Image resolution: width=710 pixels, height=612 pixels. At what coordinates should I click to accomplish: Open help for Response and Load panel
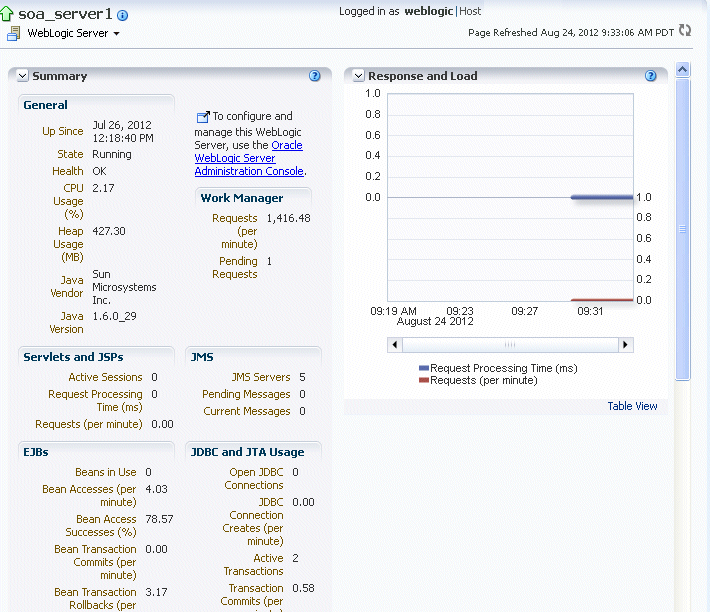coord(651,76)
